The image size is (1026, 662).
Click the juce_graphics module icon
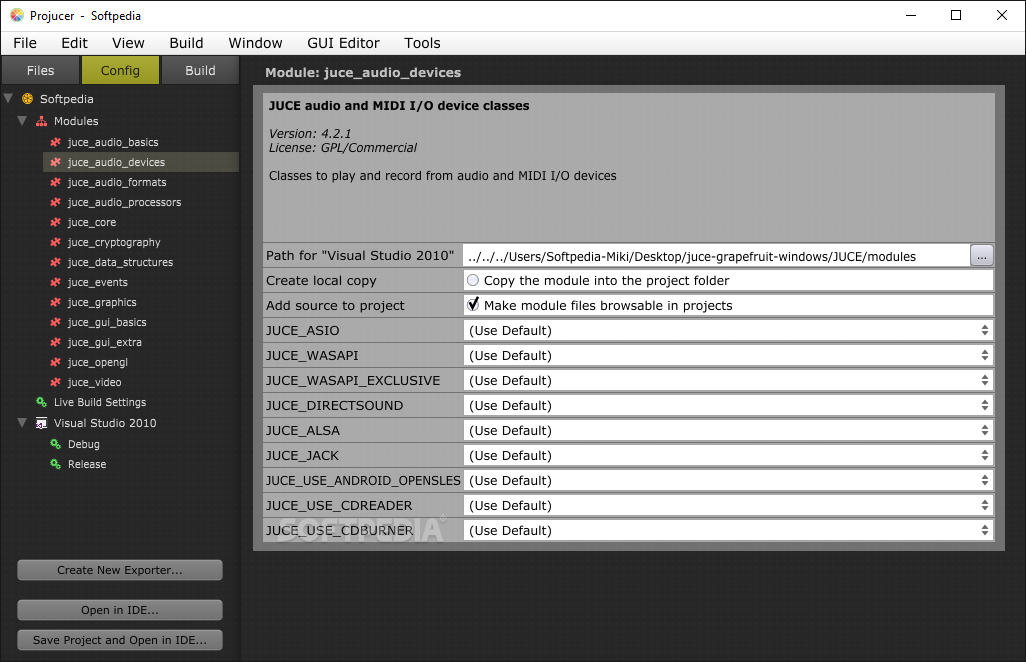click(56, 302)
